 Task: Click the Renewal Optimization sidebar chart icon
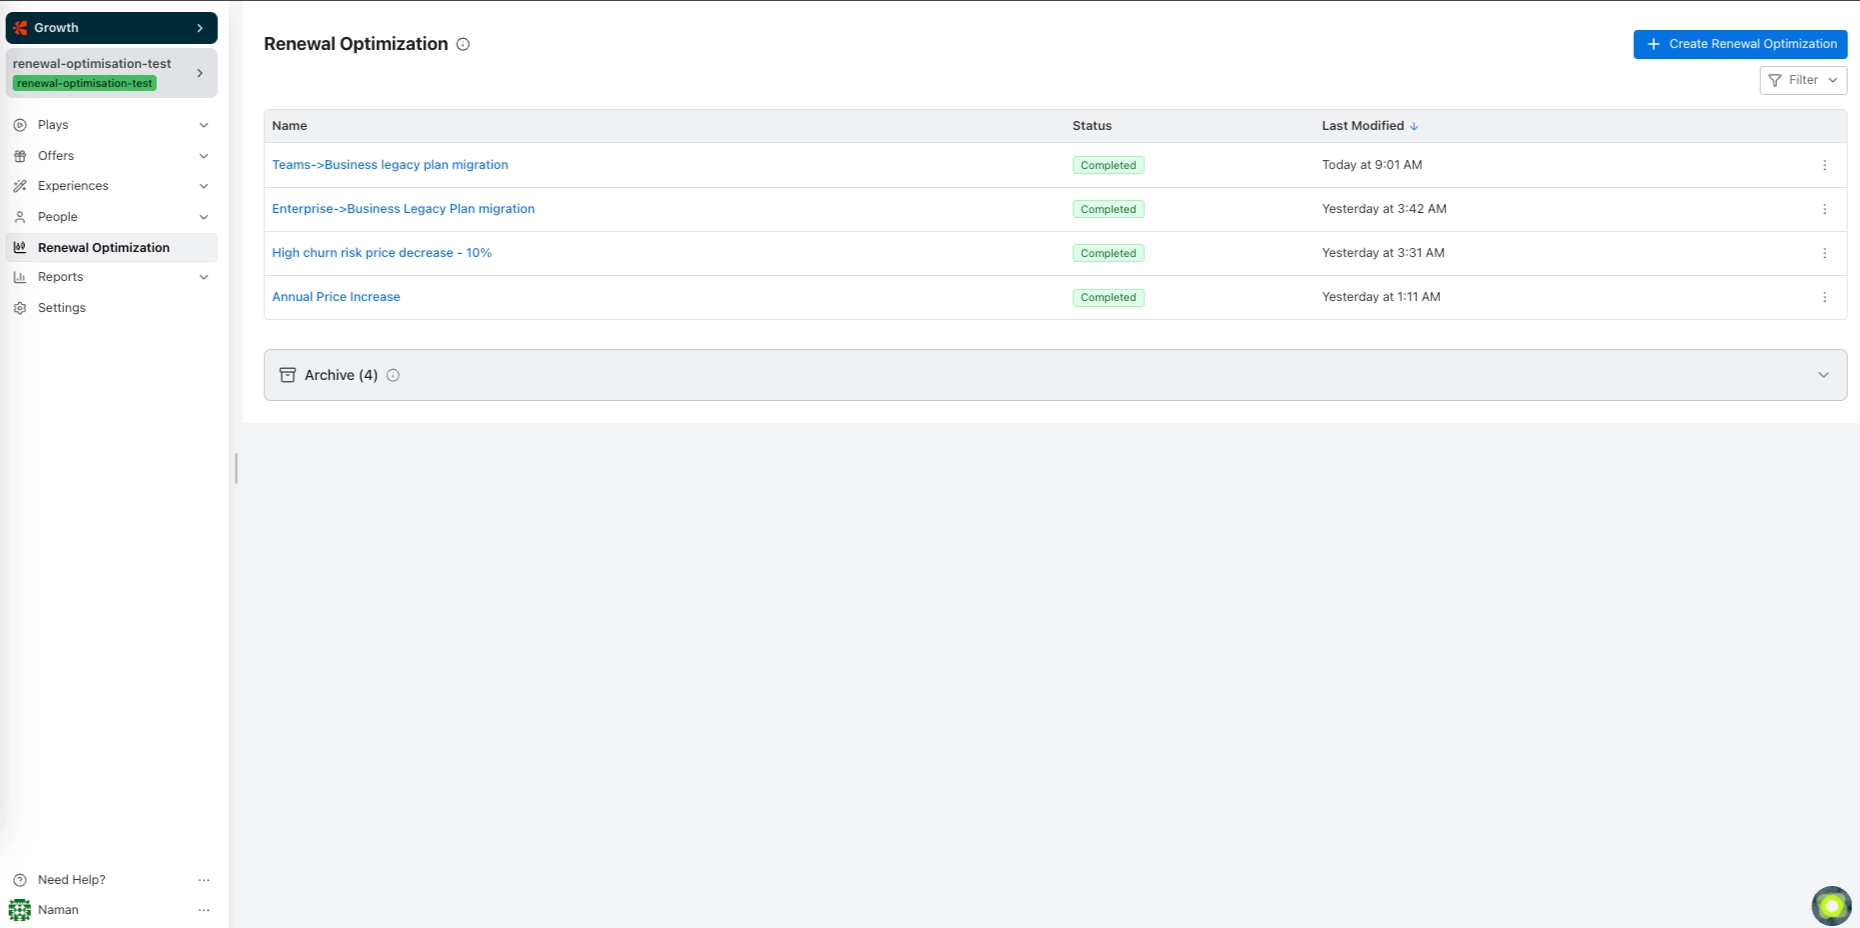coord(20,247)
